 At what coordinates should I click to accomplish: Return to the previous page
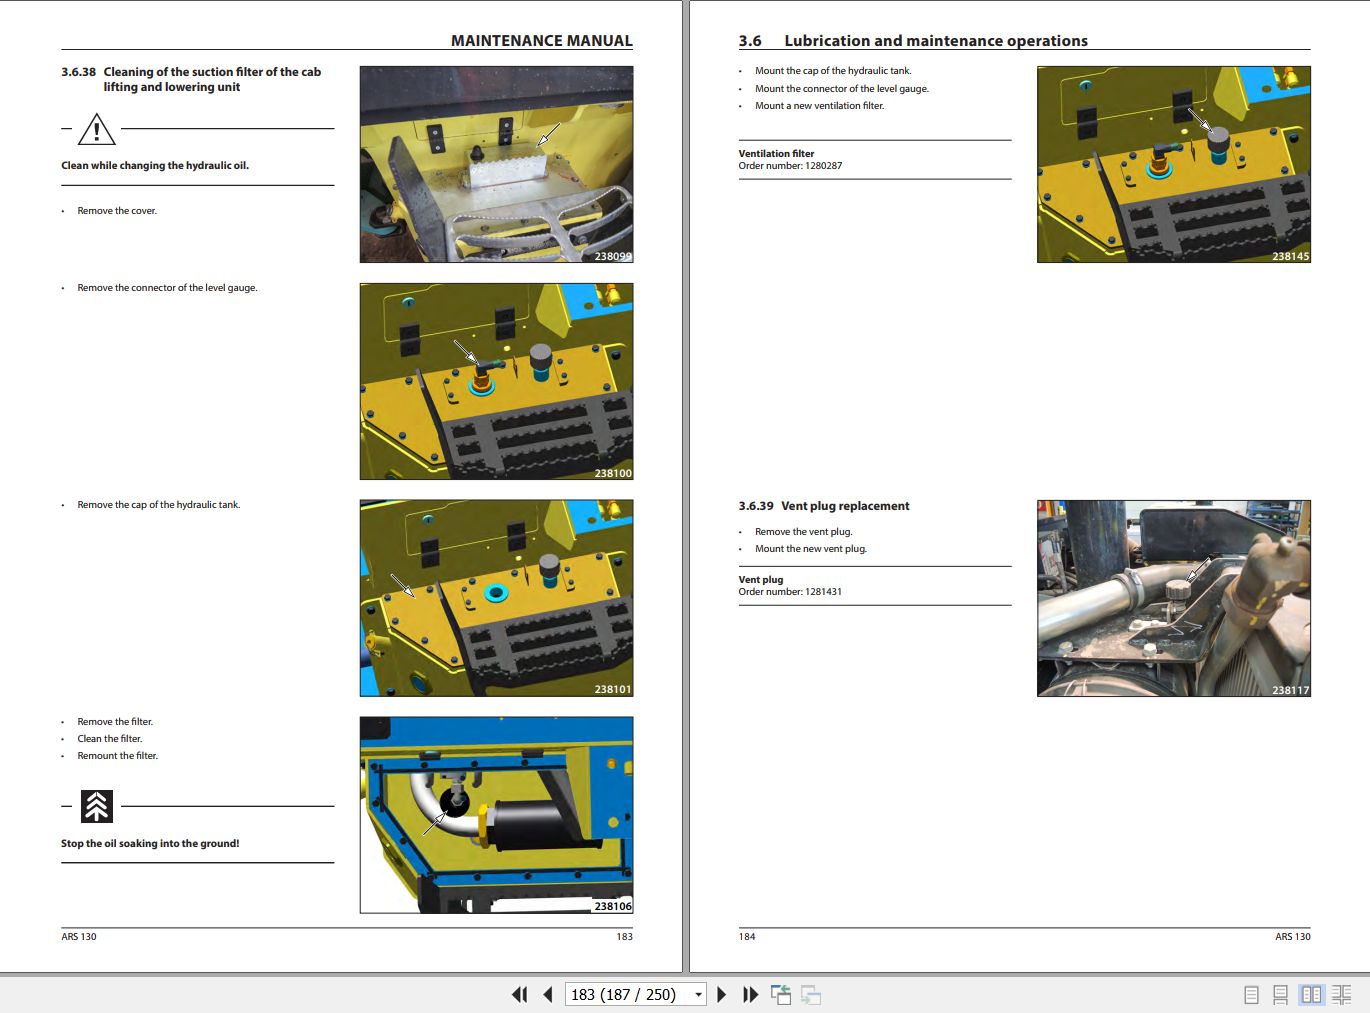click(548, 994)
